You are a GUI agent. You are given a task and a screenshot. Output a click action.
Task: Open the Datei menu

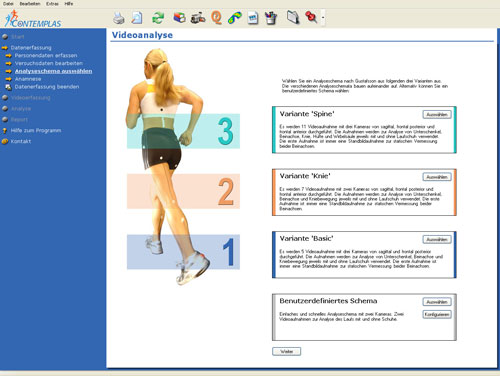tap(8, 4)
